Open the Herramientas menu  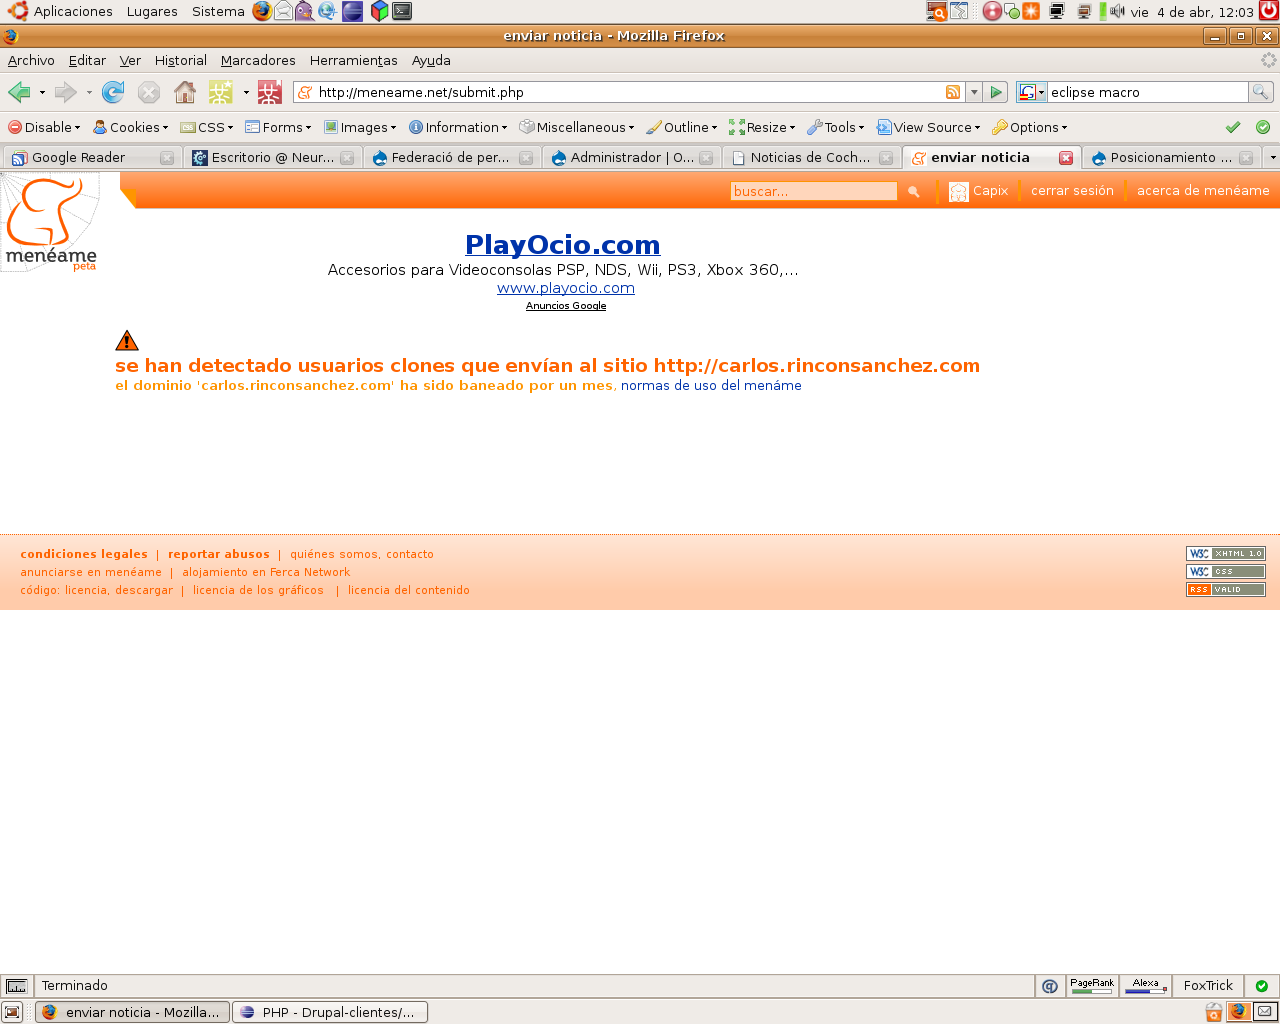[354, 60]
